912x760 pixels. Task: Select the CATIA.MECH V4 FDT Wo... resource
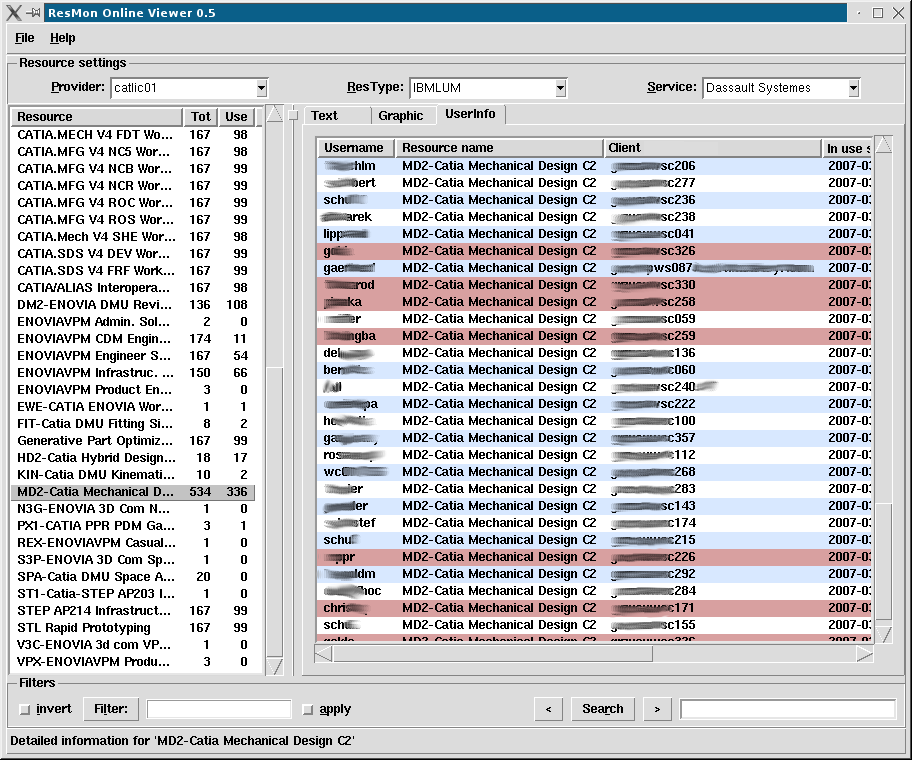click(x=133, y=134)
